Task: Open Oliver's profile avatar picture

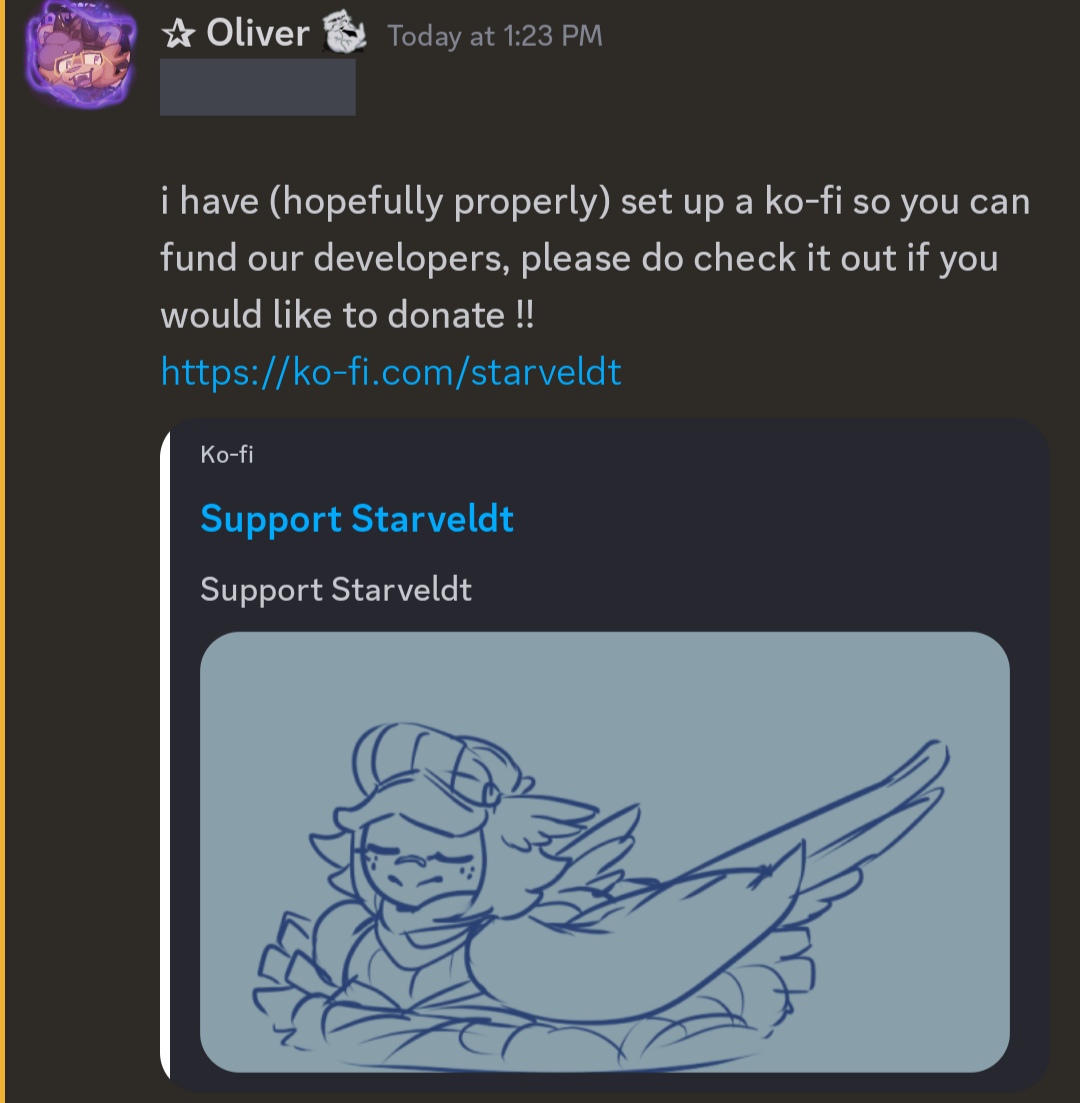Action: (x=80, y=55)
